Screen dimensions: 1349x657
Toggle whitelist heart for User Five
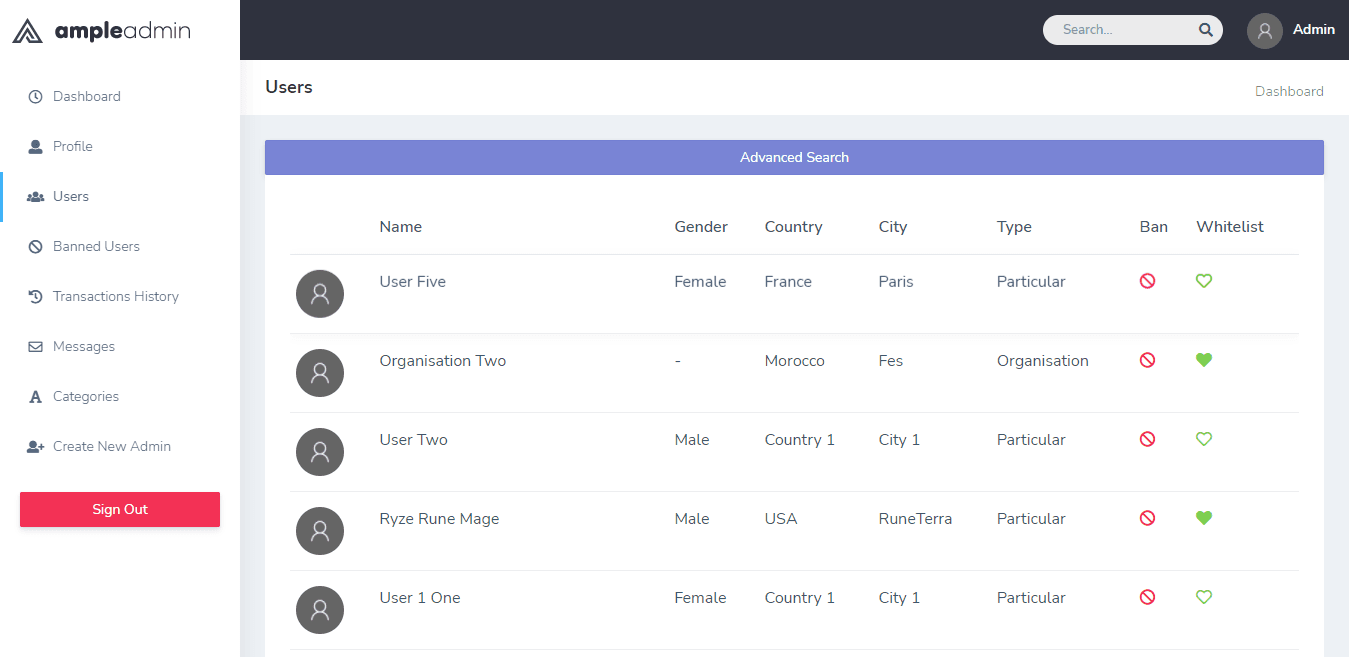pyautogui.click(x=1203, y=281)
